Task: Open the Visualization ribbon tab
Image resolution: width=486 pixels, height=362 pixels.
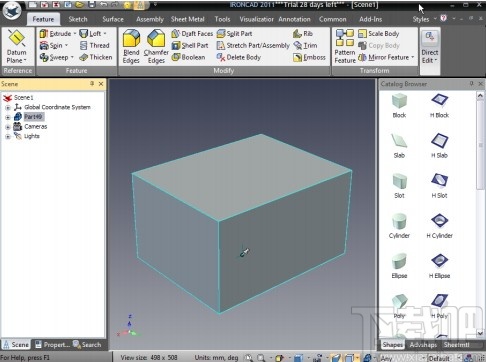Action: pyautogui.click(x=256, y=19)
